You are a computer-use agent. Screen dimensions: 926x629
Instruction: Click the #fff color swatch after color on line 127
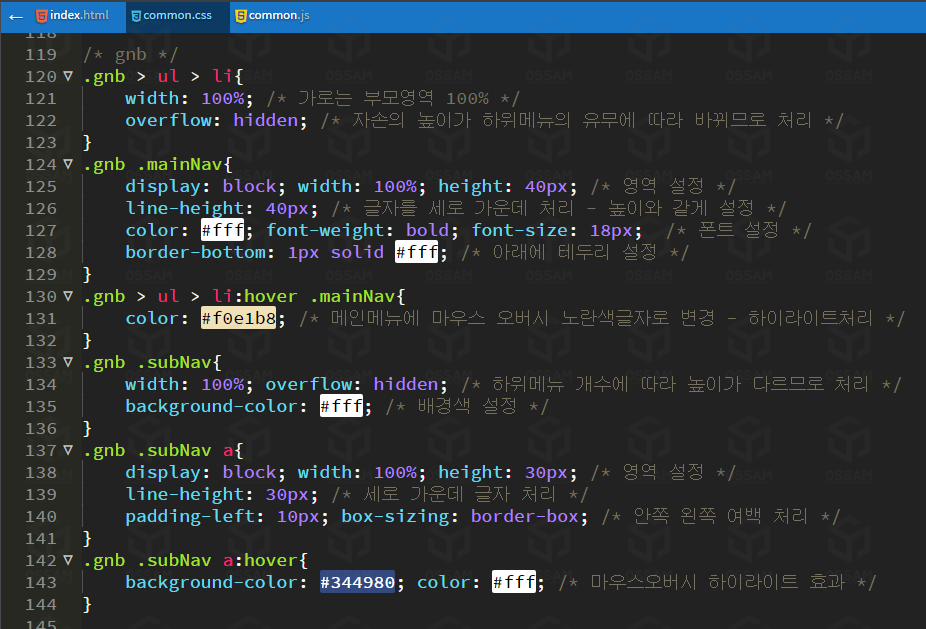pyautogui.click(x=222, y=230)
